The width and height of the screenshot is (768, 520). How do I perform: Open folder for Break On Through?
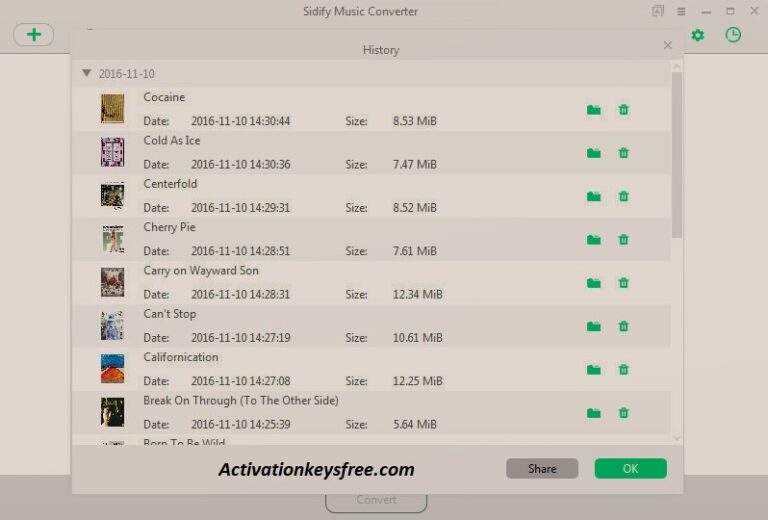coord(594,413)
